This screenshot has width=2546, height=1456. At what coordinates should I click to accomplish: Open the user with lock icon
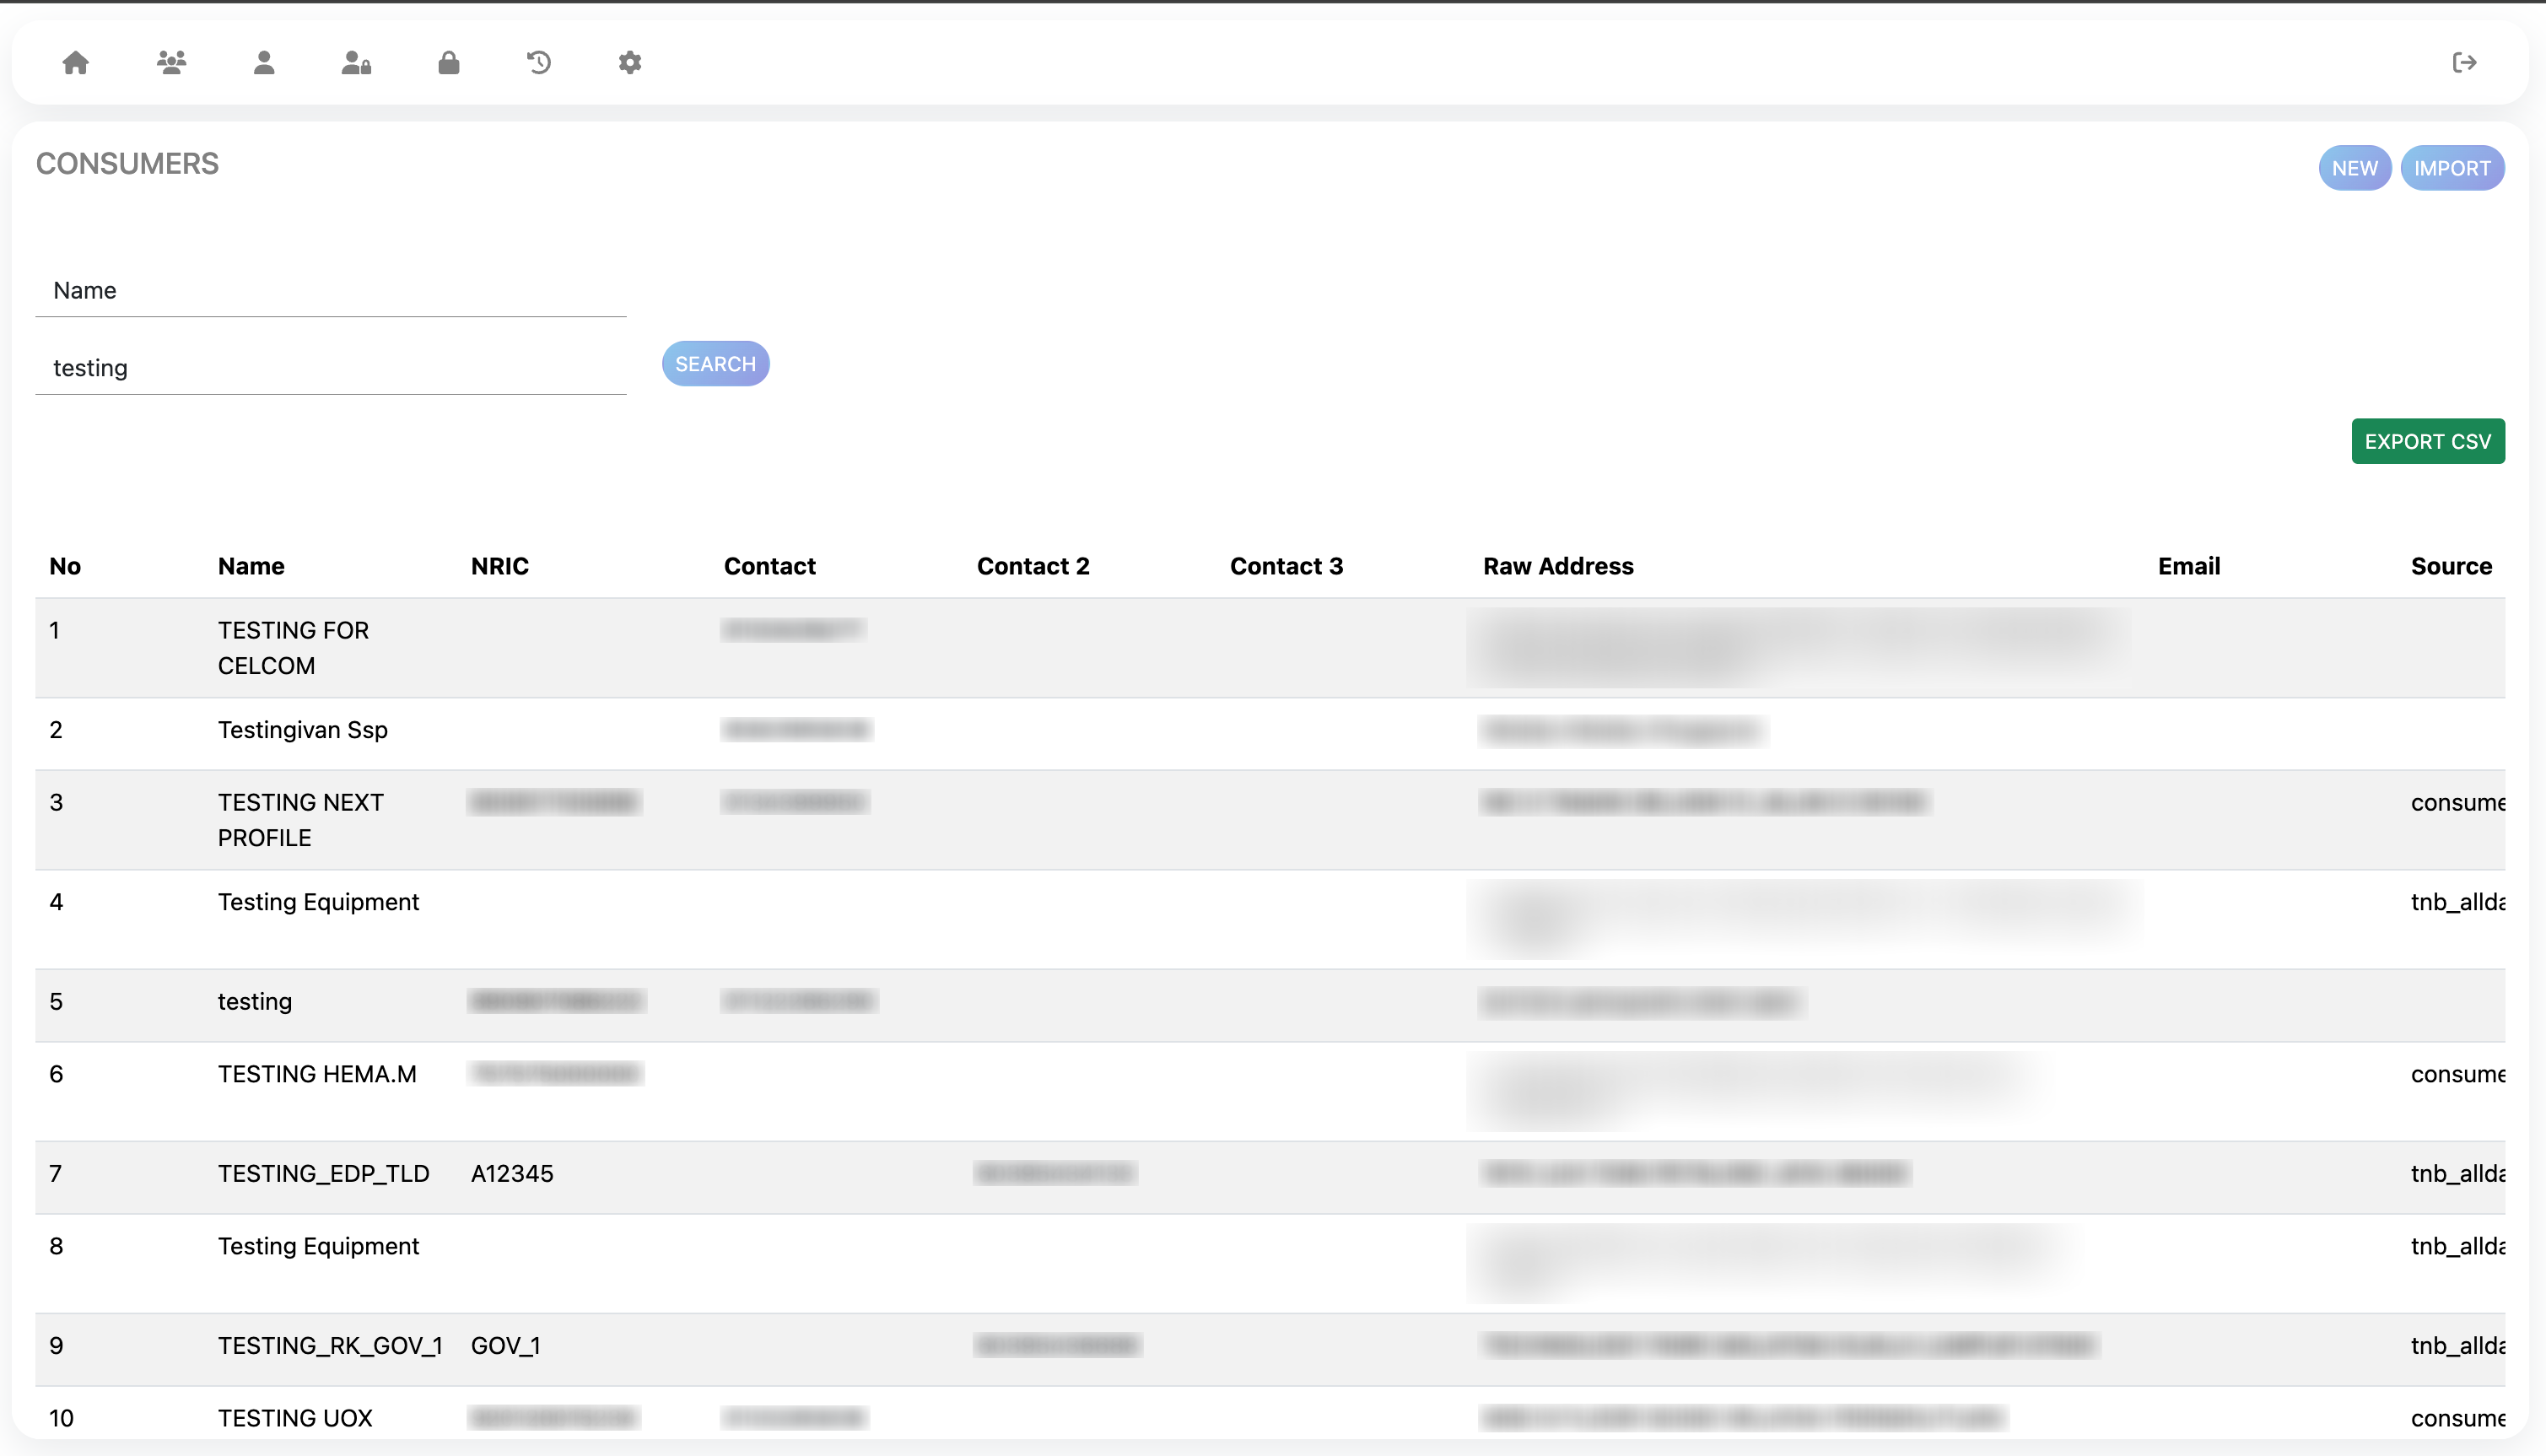(x=356, y=63)
